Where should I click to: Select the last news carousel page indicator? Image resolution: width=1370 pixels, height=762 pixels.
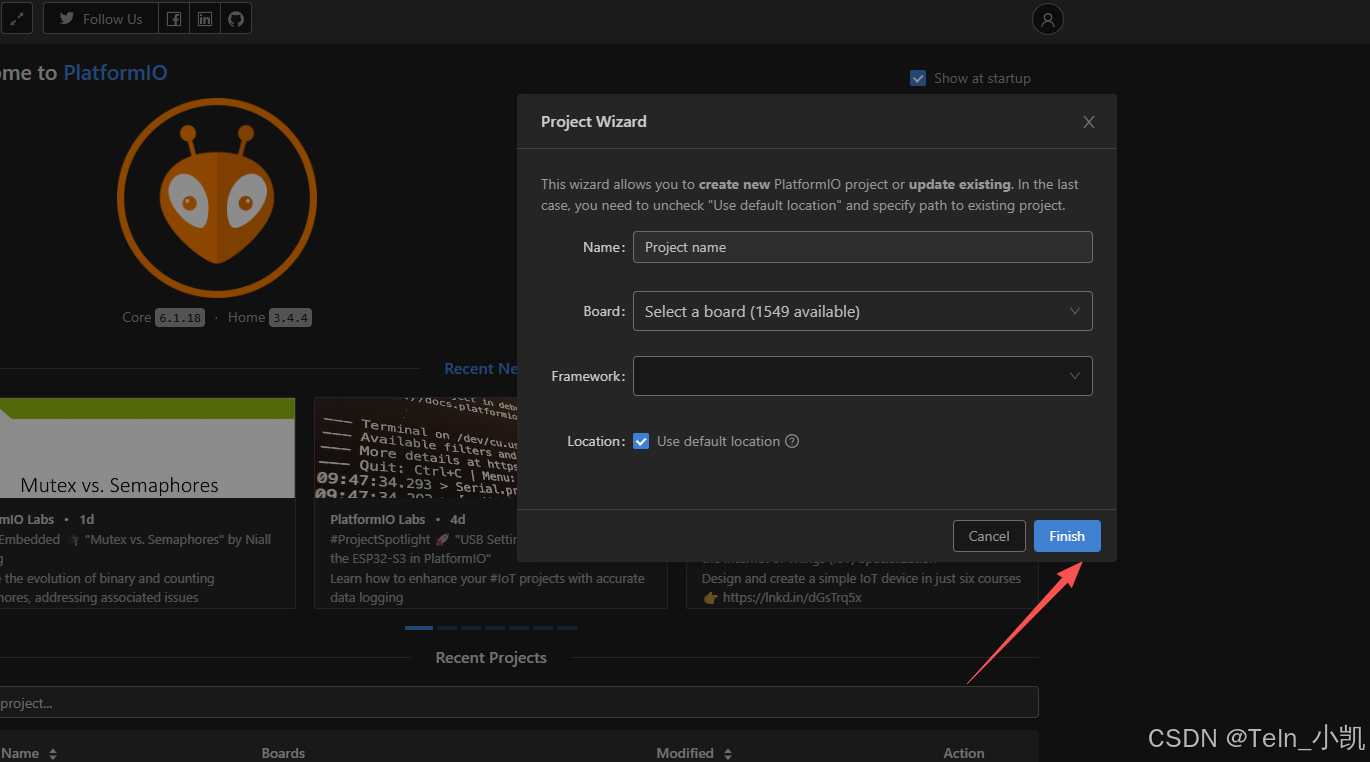coord(567,628)
